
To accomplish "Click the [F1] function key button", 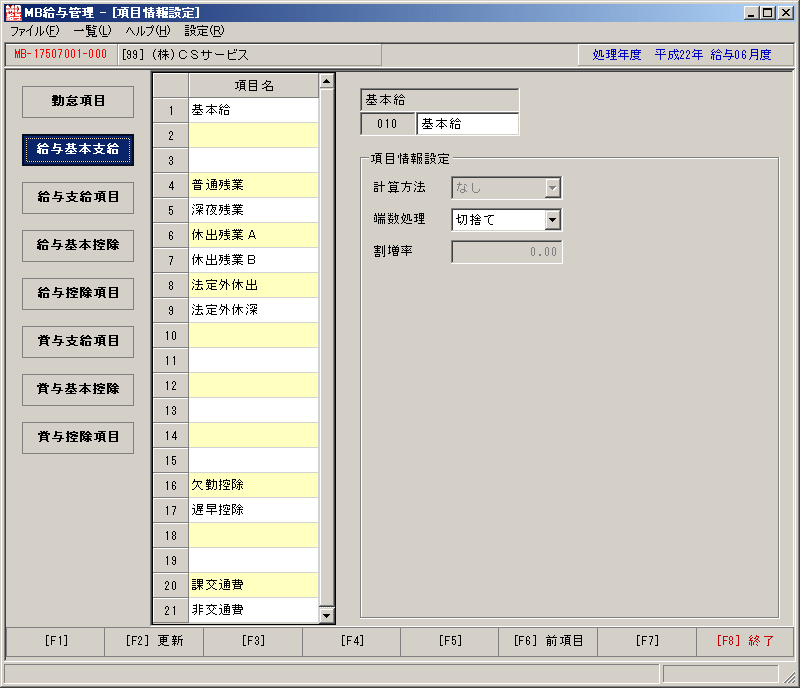I will (x=56, y=641).
